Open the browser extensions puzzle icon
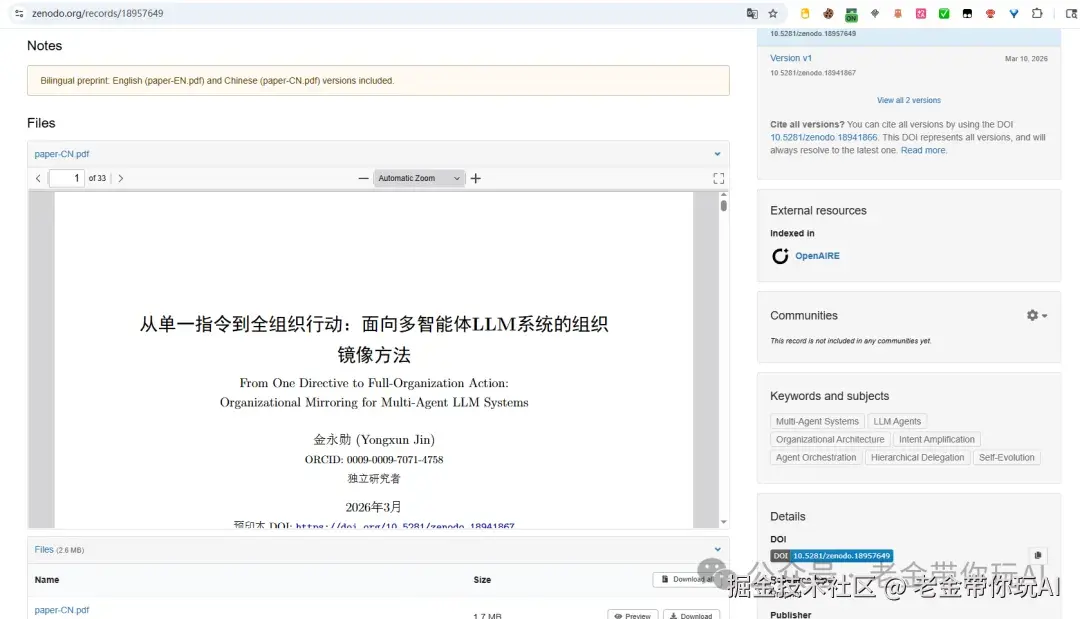Image resolution: width=1080 pixels, height=619 pixels. [1037, 13]
